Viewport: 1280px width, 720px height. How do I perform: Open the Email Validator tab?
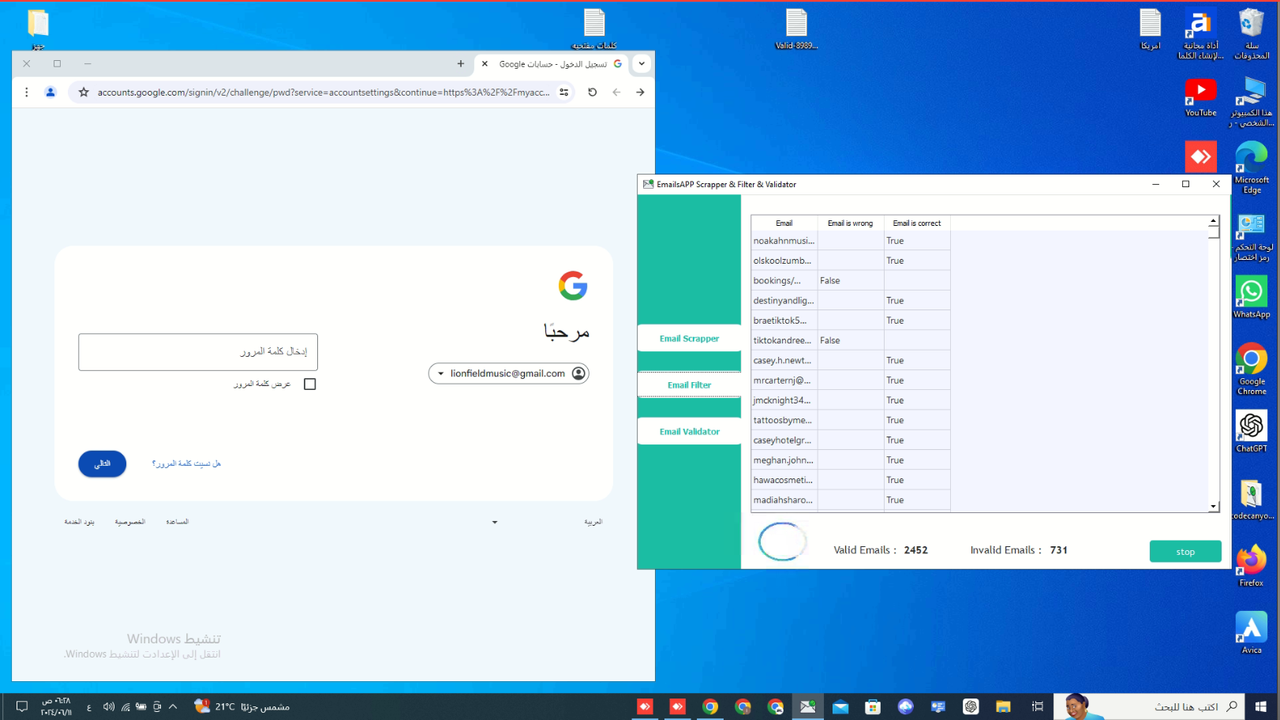(x=689, y=432)
